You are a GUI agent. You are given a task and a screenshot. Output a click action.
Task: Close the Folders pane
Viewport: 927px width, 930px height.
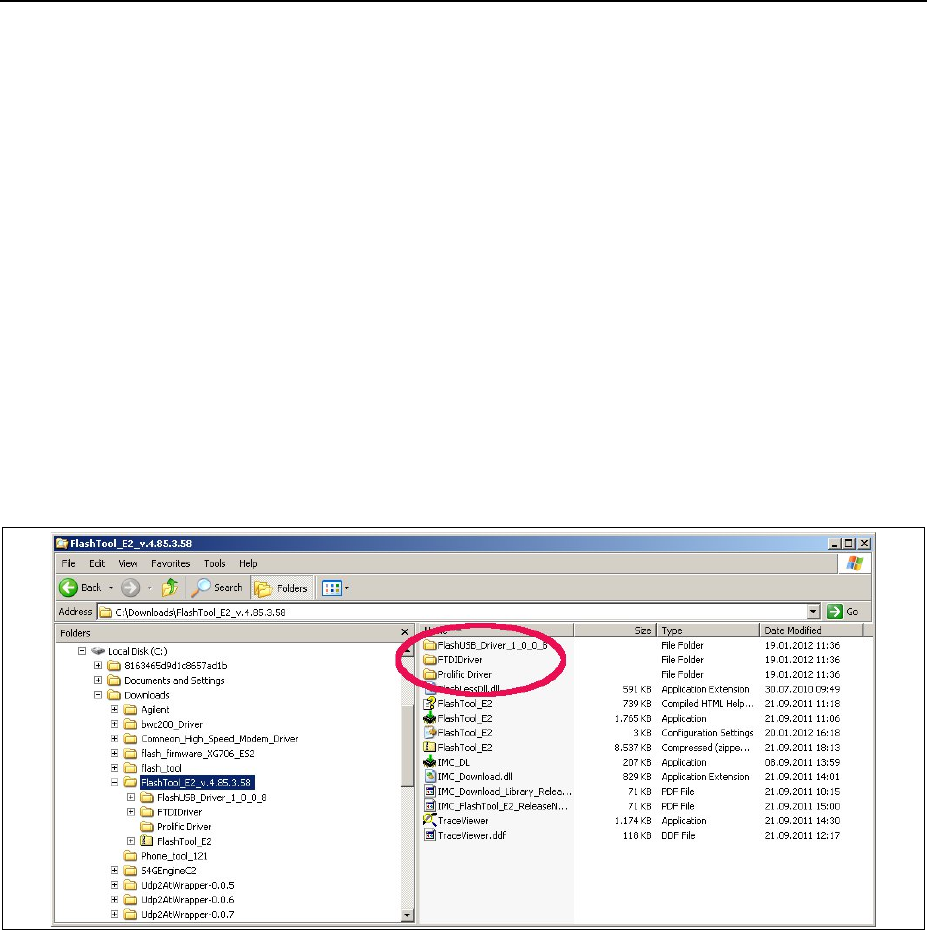[x=404, y=632]
